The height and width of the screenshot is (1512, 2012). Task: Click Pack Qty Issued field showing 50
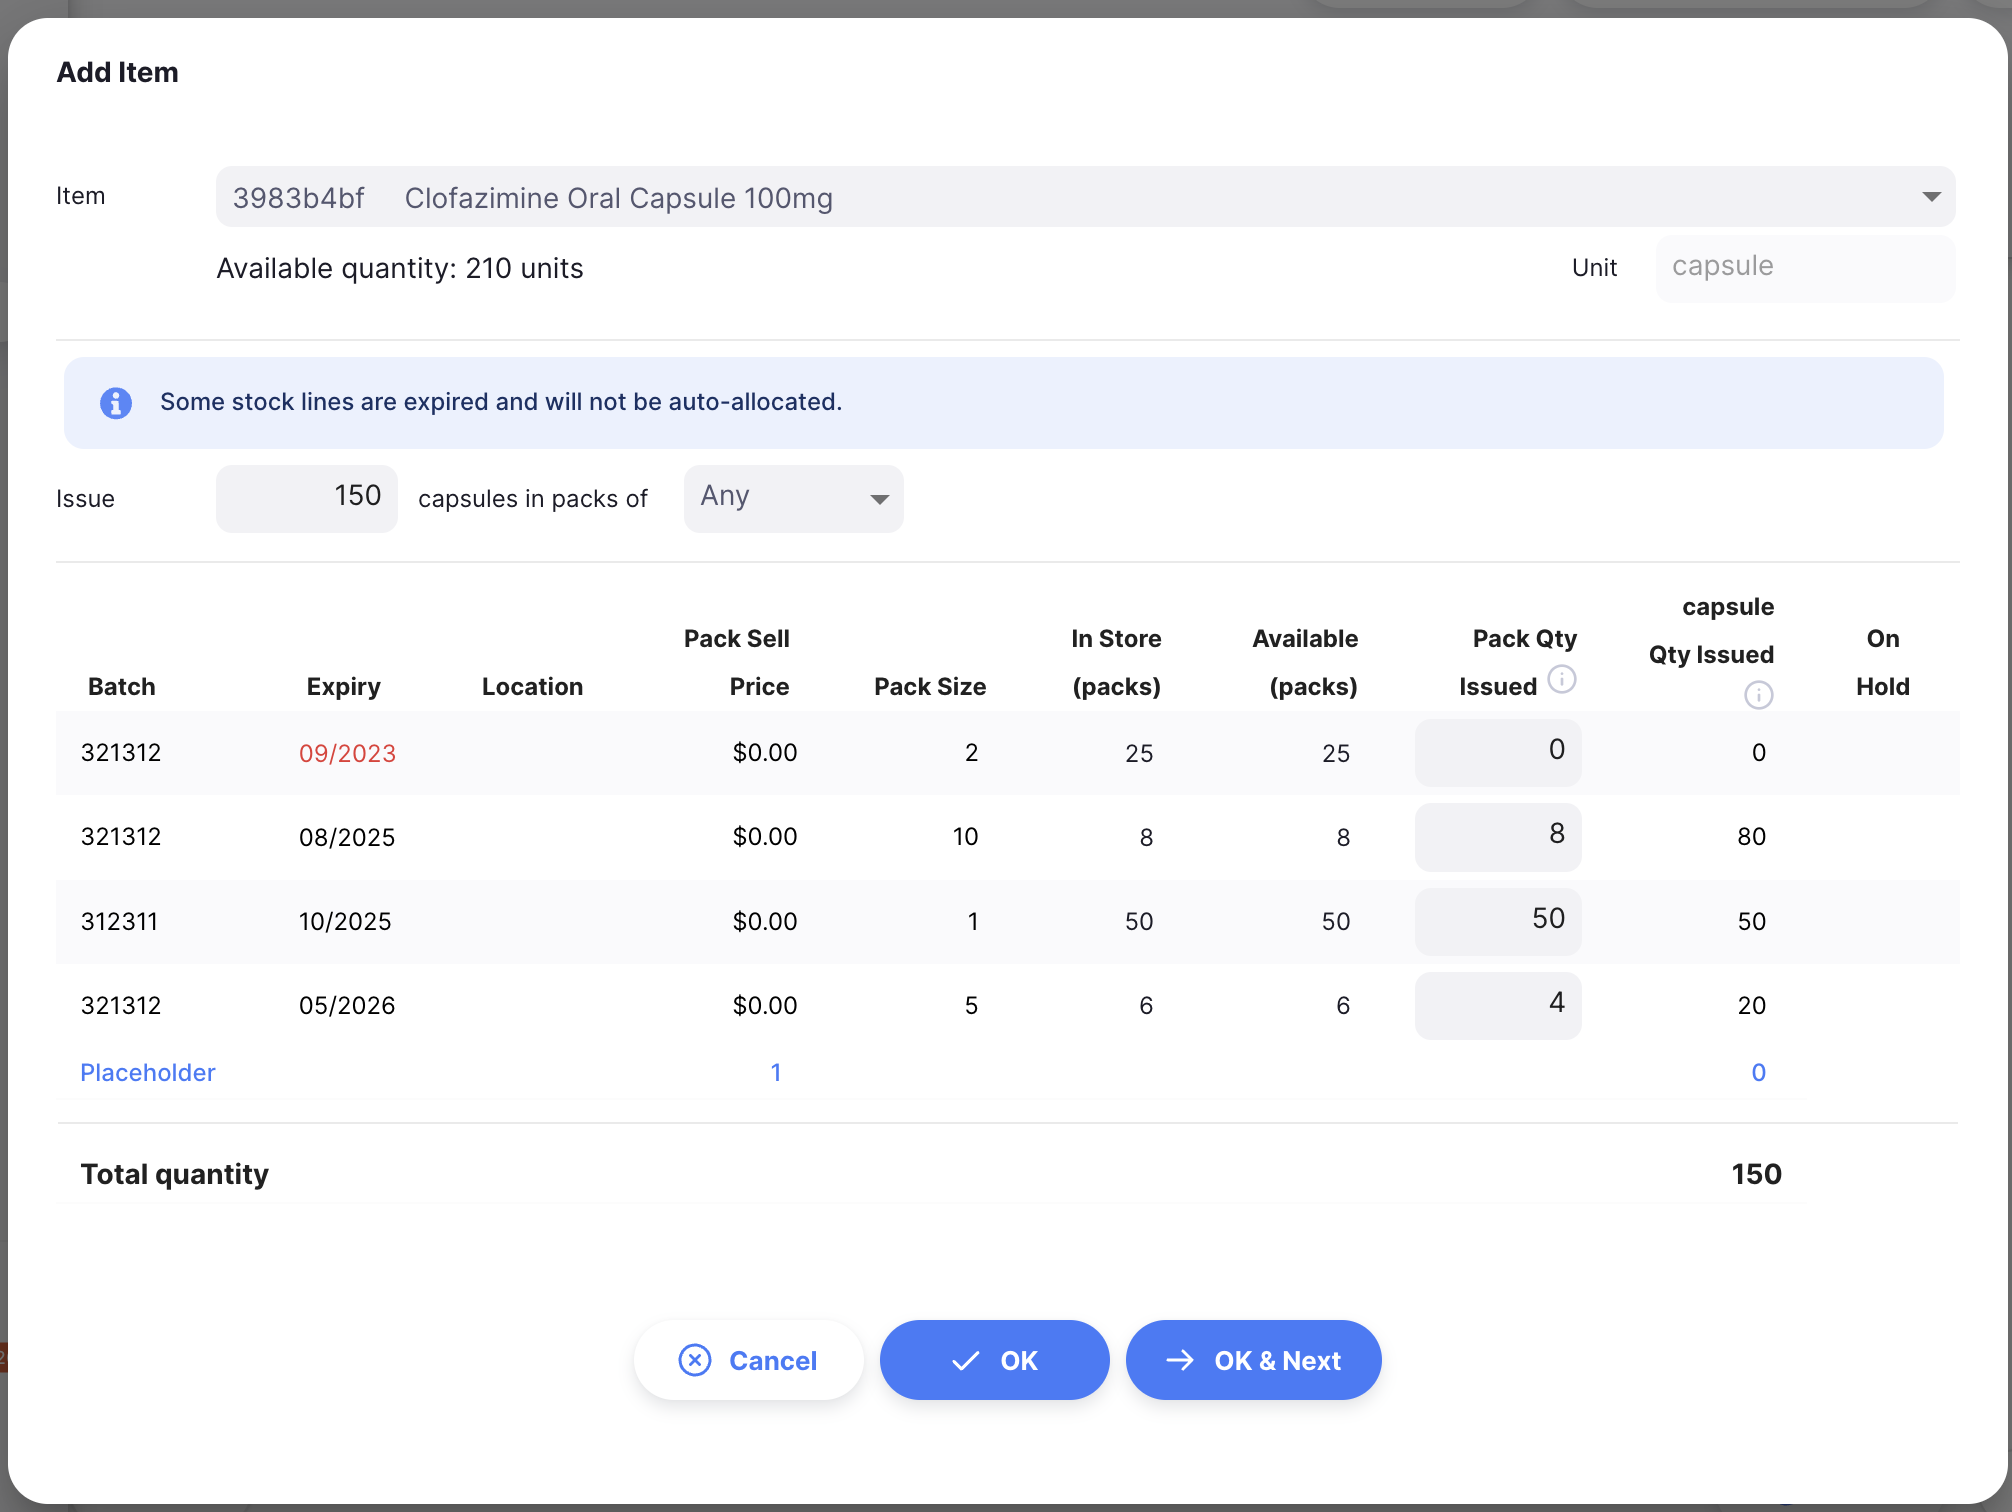1497,921
